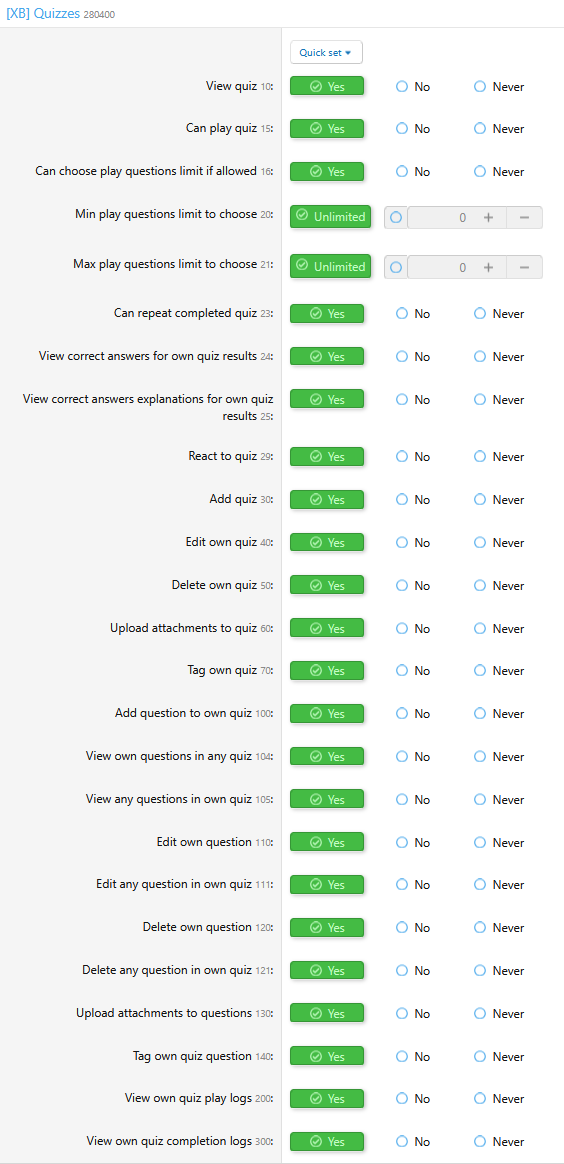Set Delete own quiz to No
564x1164 pixels.
[x=413, y=586]
